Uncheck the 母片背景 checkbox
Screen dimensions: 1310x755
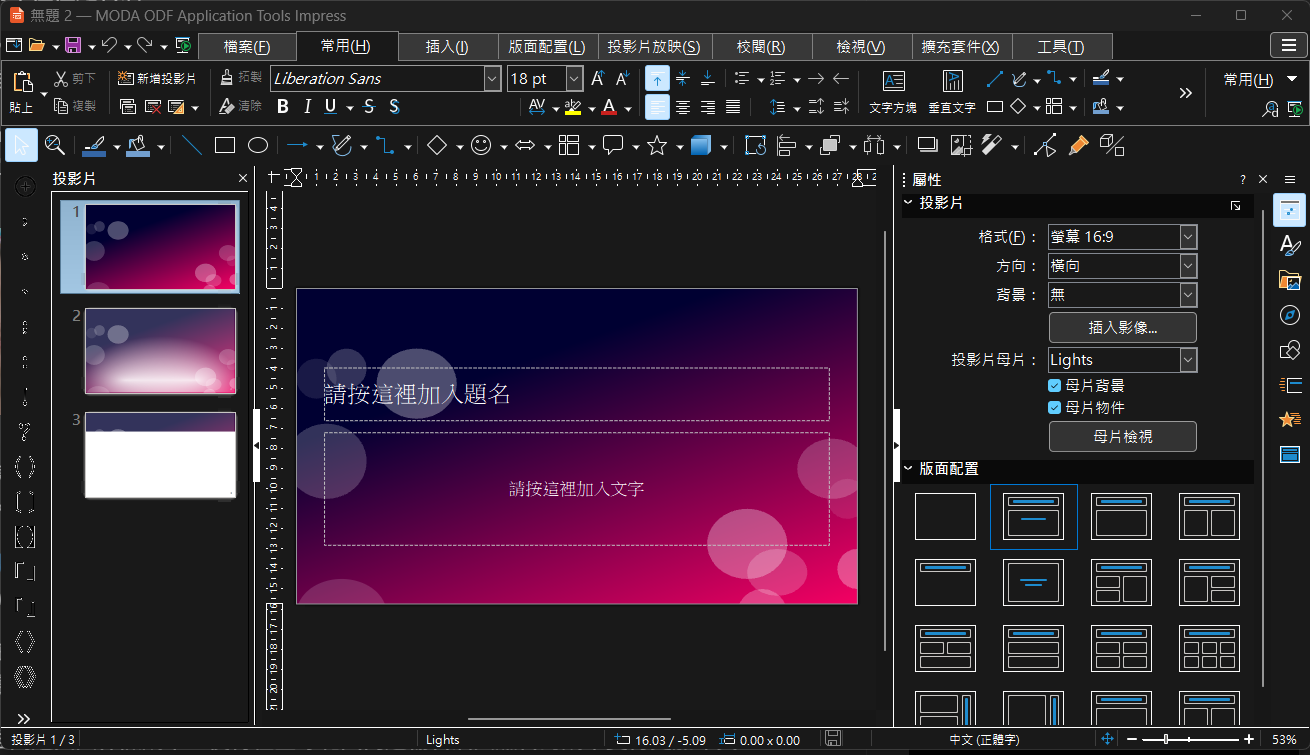1054,385
